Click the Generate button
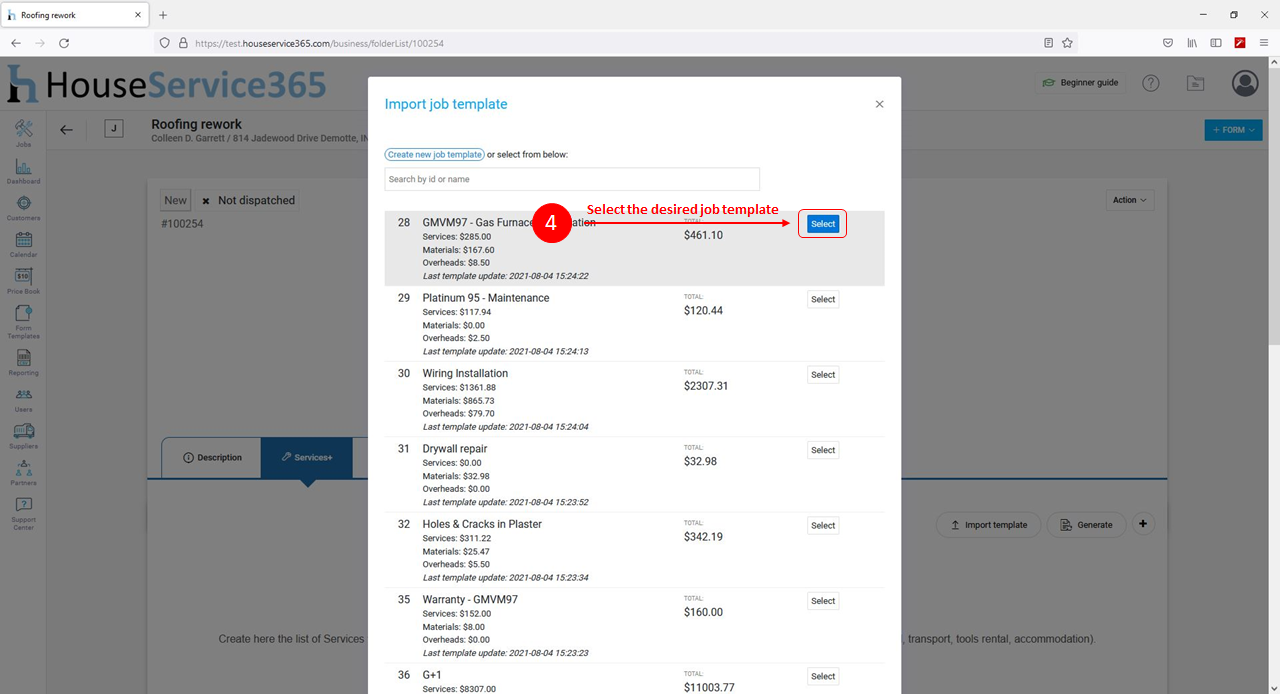 click(x=1086, y=524)
